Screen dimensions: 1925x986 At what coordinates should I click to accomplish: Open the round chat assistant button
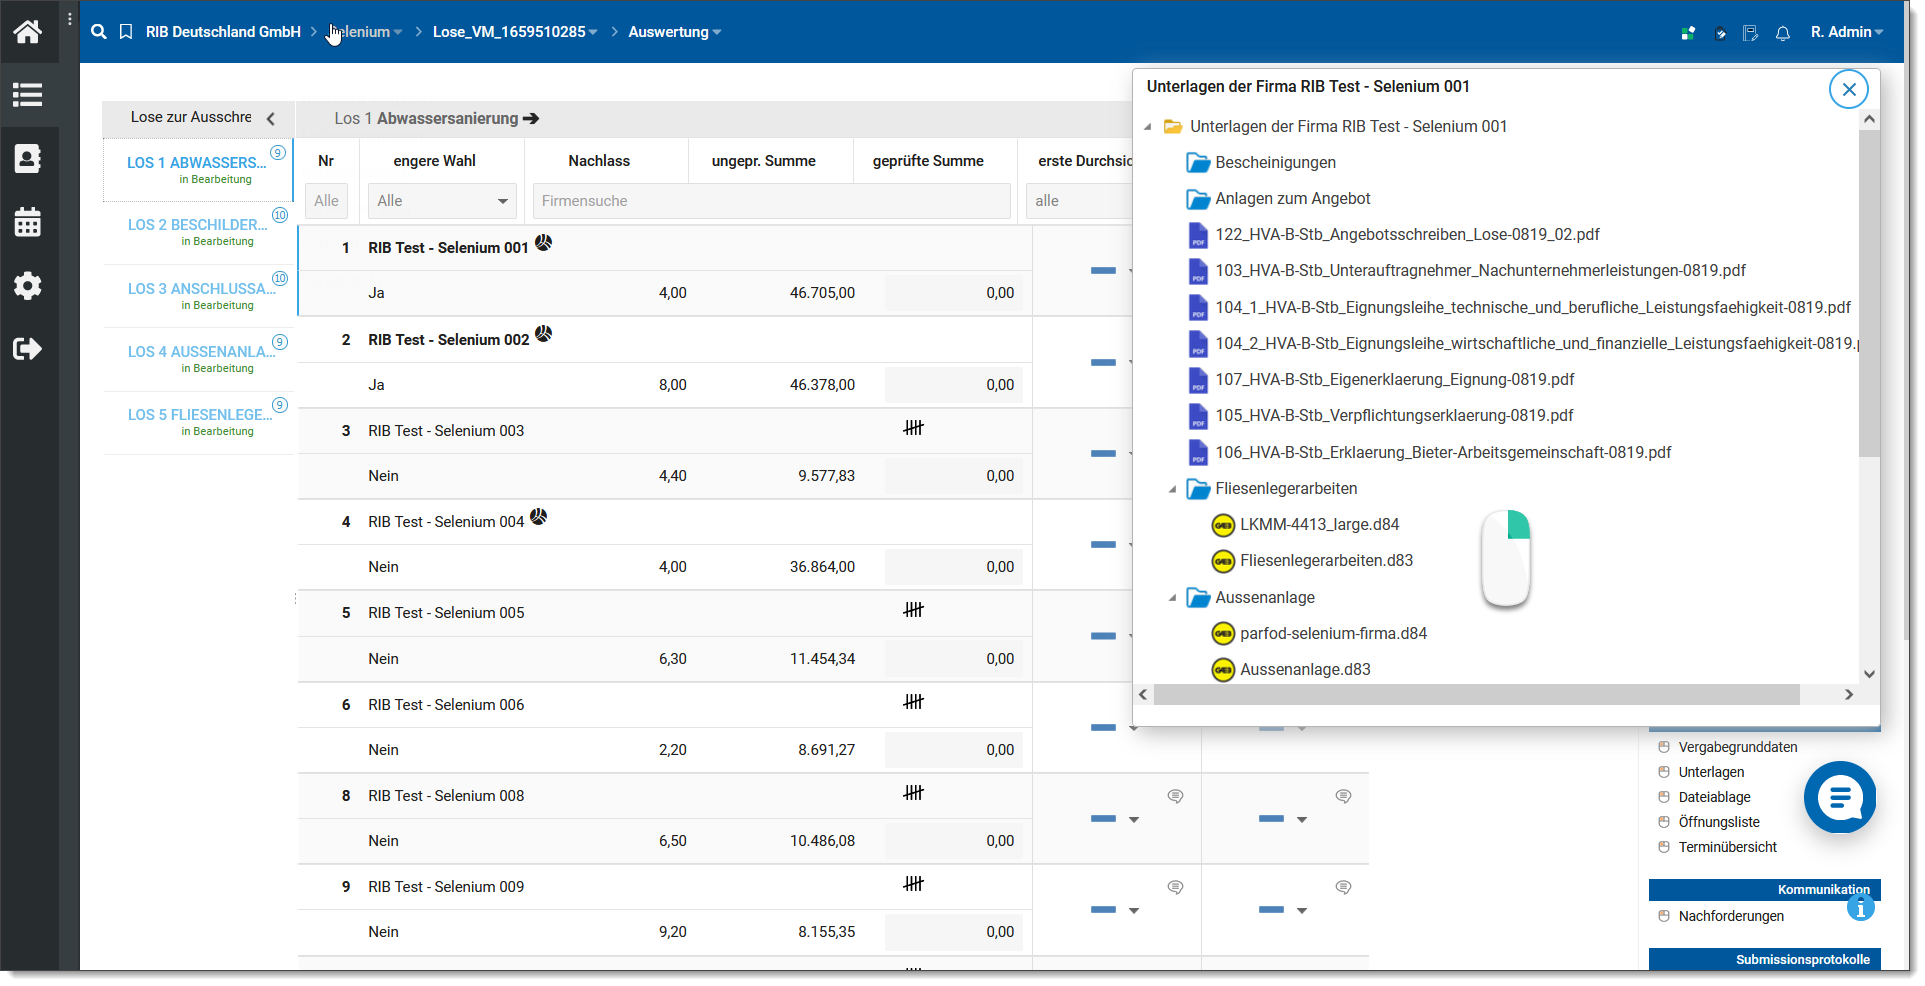tap(1840, 797)
